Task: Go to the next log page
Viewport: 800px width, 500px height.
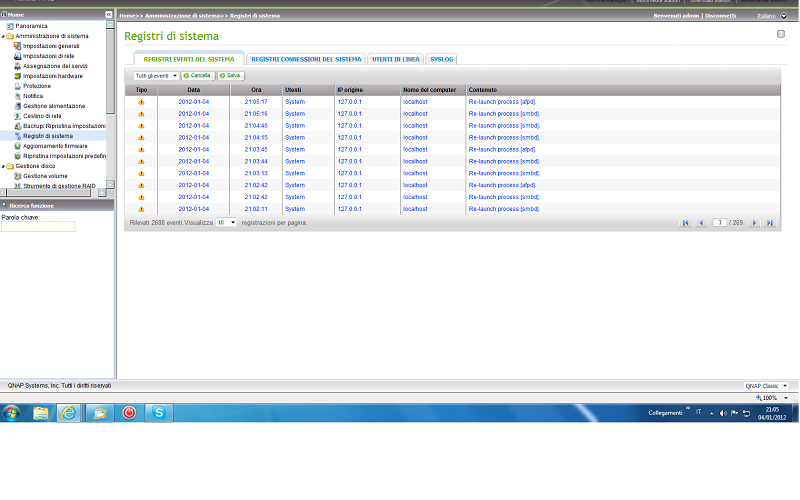Action: click(x=755, y=223)
